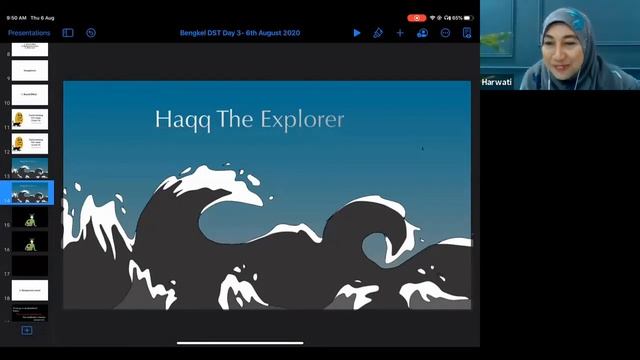
Task: Select the wave illustration on the slide
Action: click(267, 237)
